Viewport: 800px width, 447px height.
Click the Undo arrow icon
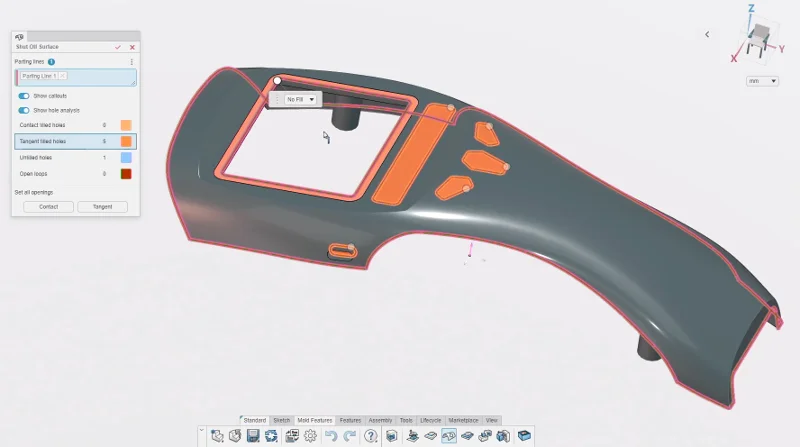point(331,436)
